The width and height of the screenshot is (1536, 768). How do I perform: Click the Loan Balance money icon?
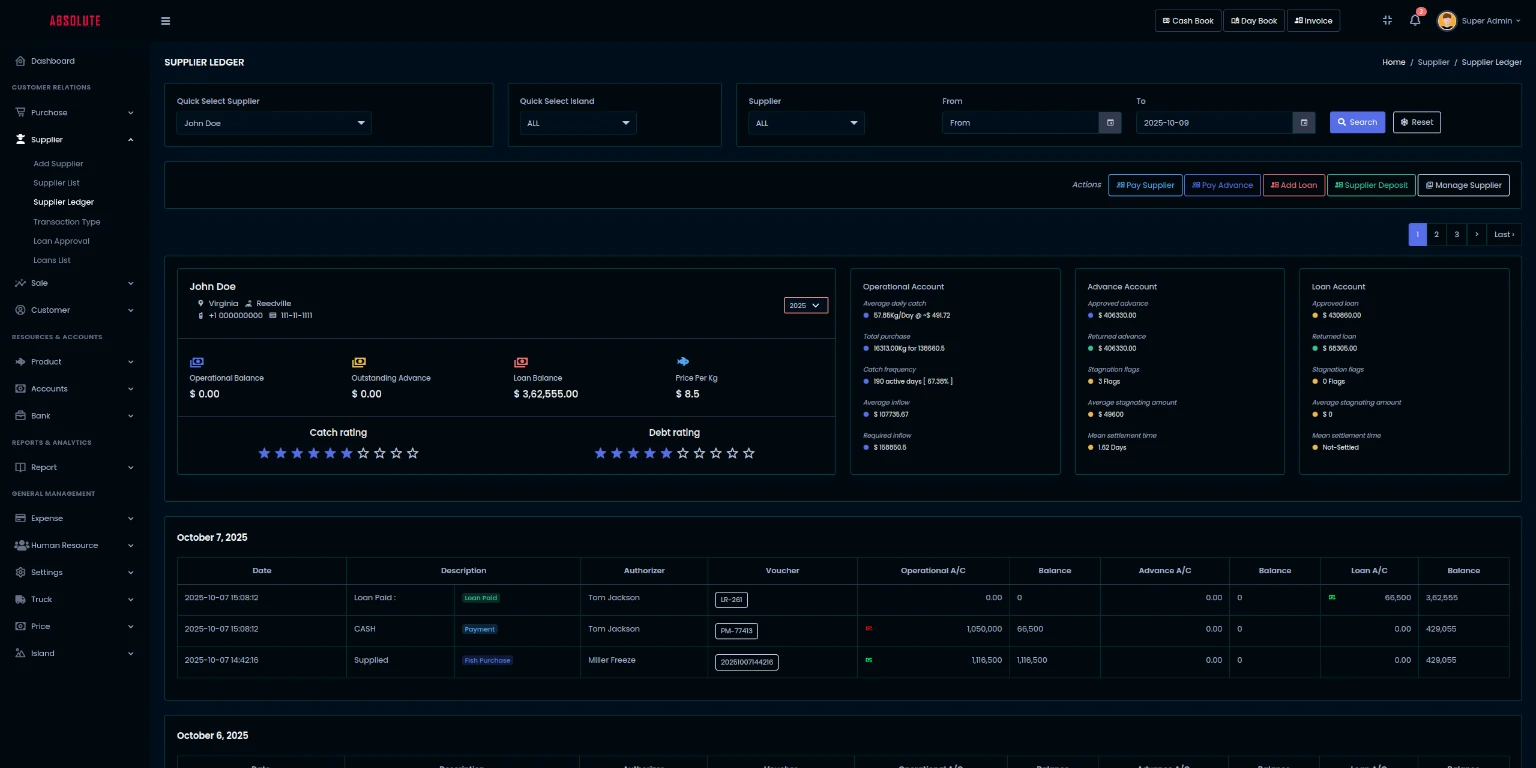(521, 362)
